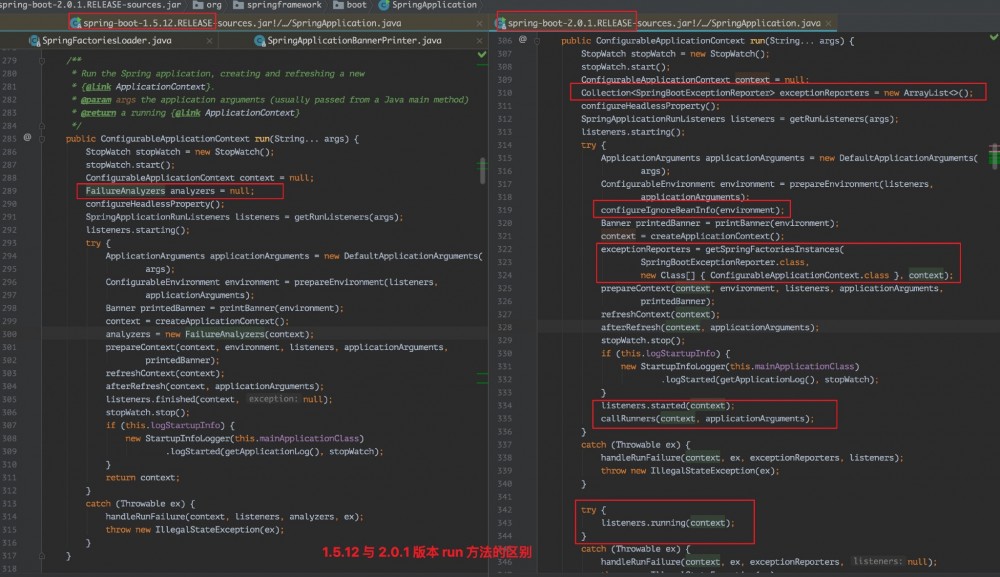Viewport: 1000px width, 577px height.
Task: Click the class icon on SpringApplicationBannerPrinter.java tab
Action: pyautogui.click(x=259, y=41)
